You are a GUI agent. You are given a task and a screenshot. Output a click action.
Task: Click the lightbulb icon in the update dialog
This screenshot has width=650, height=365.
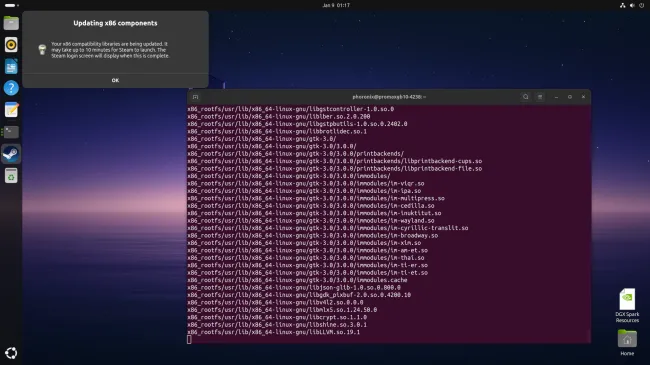pos(42,50)
